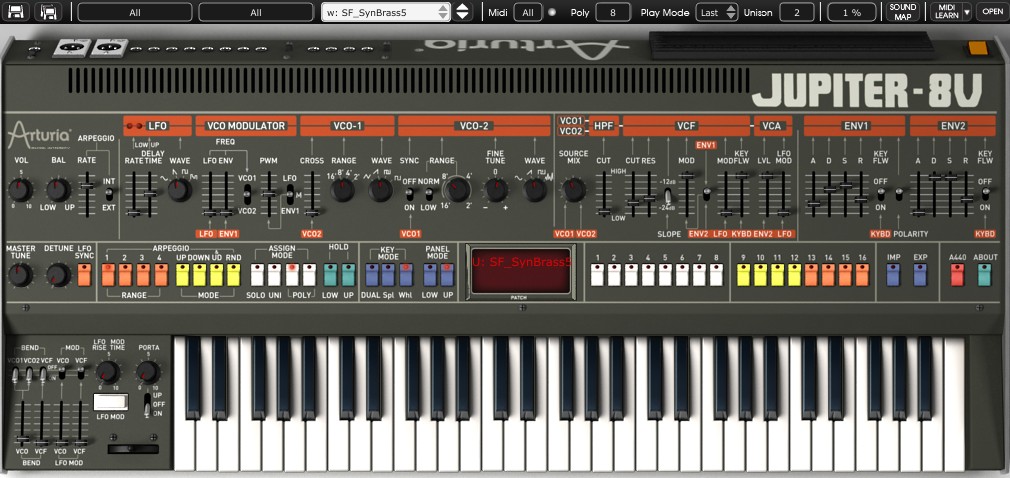This screenshot has height=478, width=1010.
Task: Toggle the VCF SLOPE -12dB/-24dB switch
Action: (668, 194)
